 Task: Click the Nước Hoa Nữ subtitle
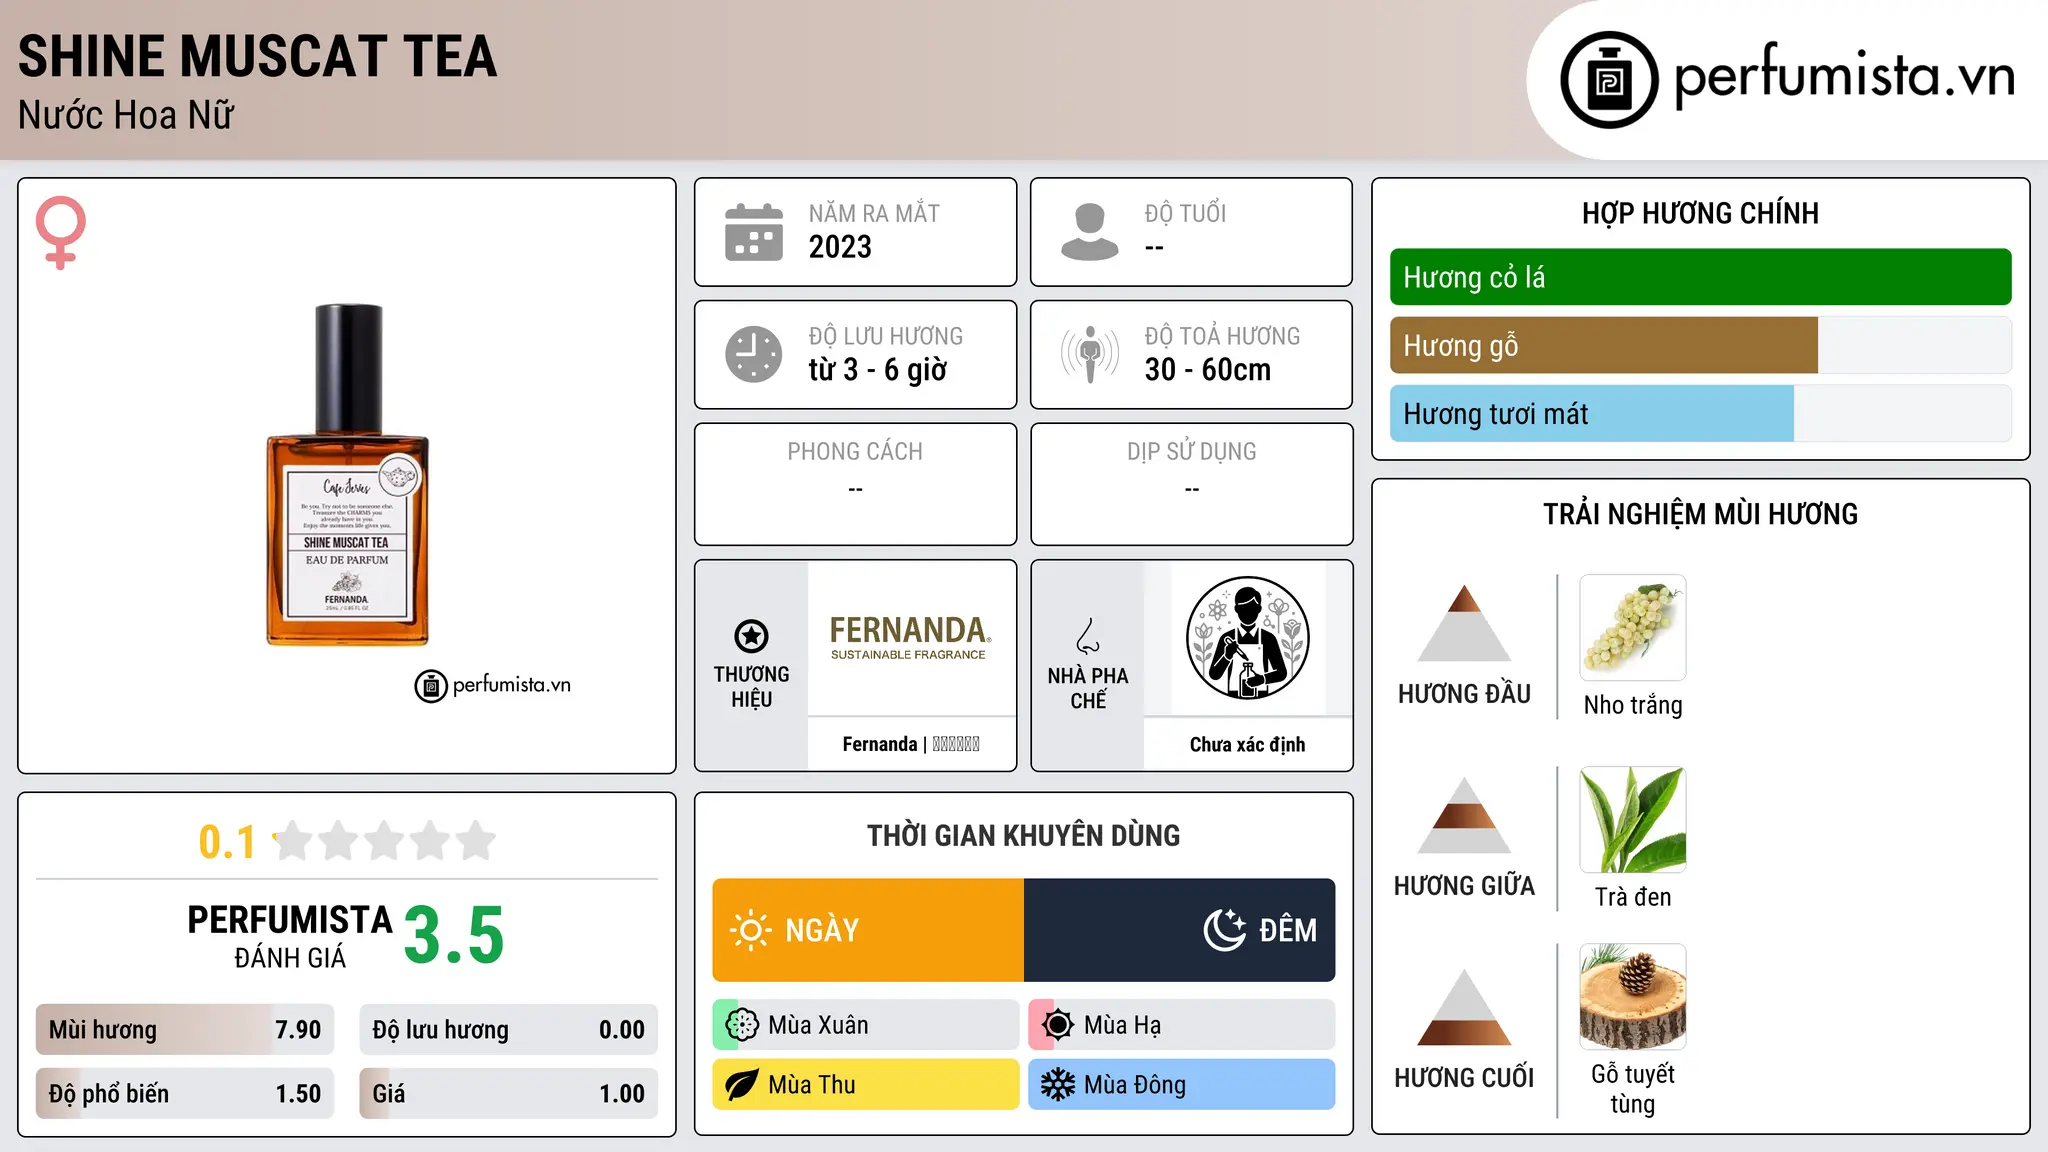pyautogui.click(x=126, y=115)
